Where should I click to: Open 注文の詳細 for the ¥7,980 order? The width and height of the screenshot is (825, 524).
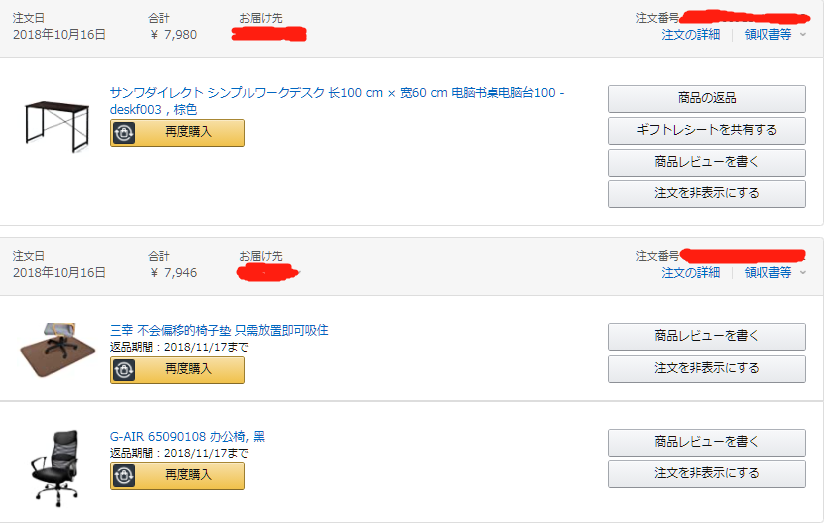pyautogui.click(x=690, y=35)
